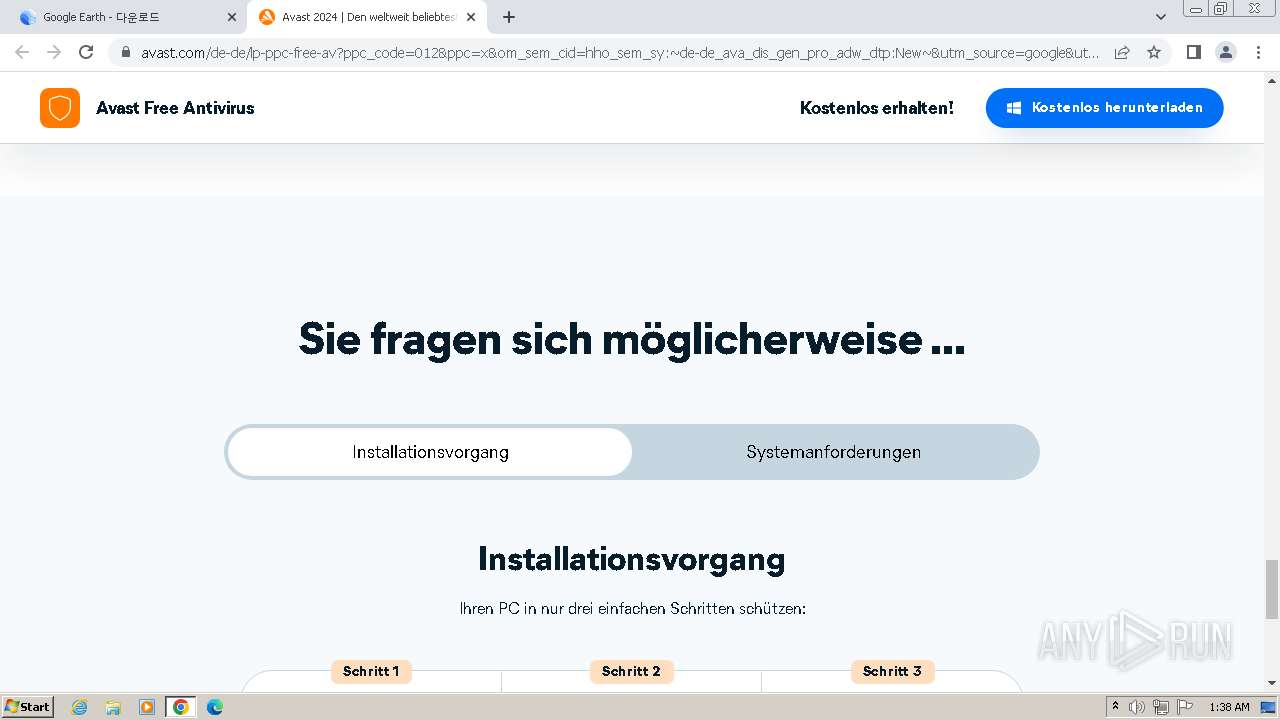
Task: Open the Chrome three-dot menu
Action: [x=1258, y=52]
